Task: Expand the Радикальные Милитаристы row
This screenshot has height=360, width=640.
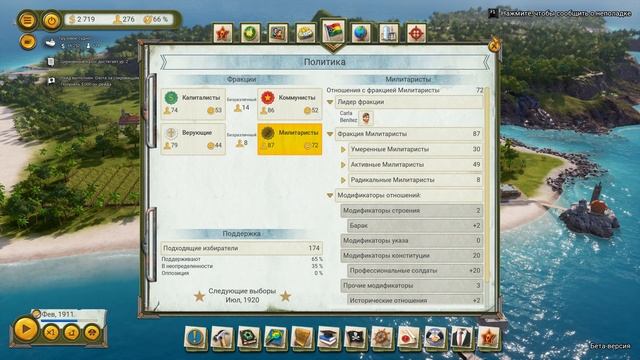Action: [x=343, y=180]
